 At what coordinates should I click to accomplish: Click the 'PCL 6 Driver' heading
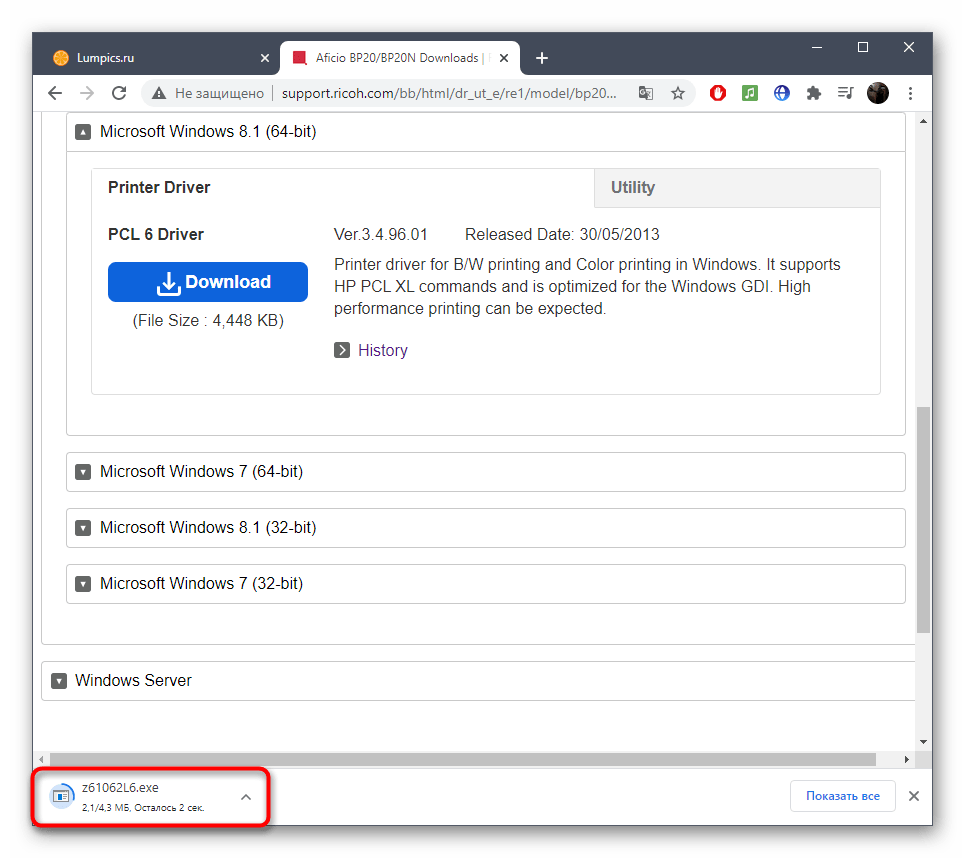(156, 235)
